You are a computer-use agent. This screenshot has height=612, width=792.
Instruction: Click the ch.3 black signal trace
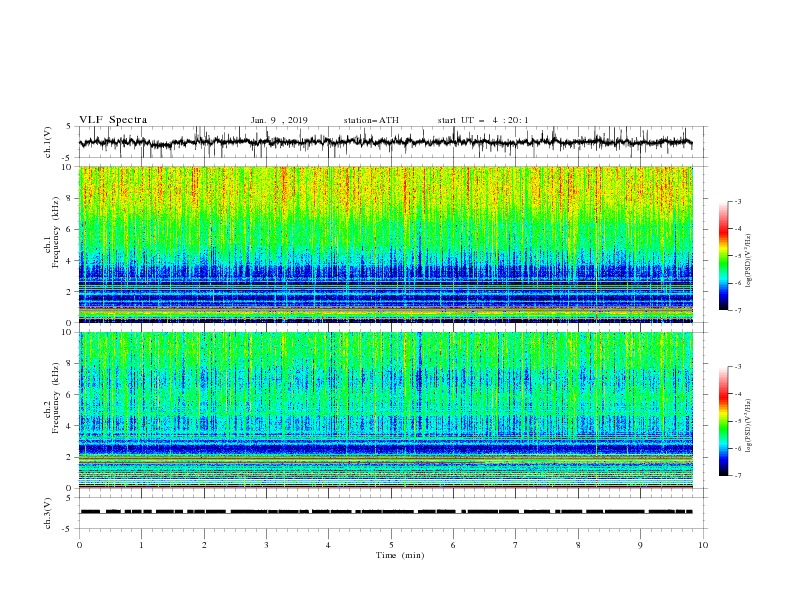pyautogui.click(x=385, y=512)
